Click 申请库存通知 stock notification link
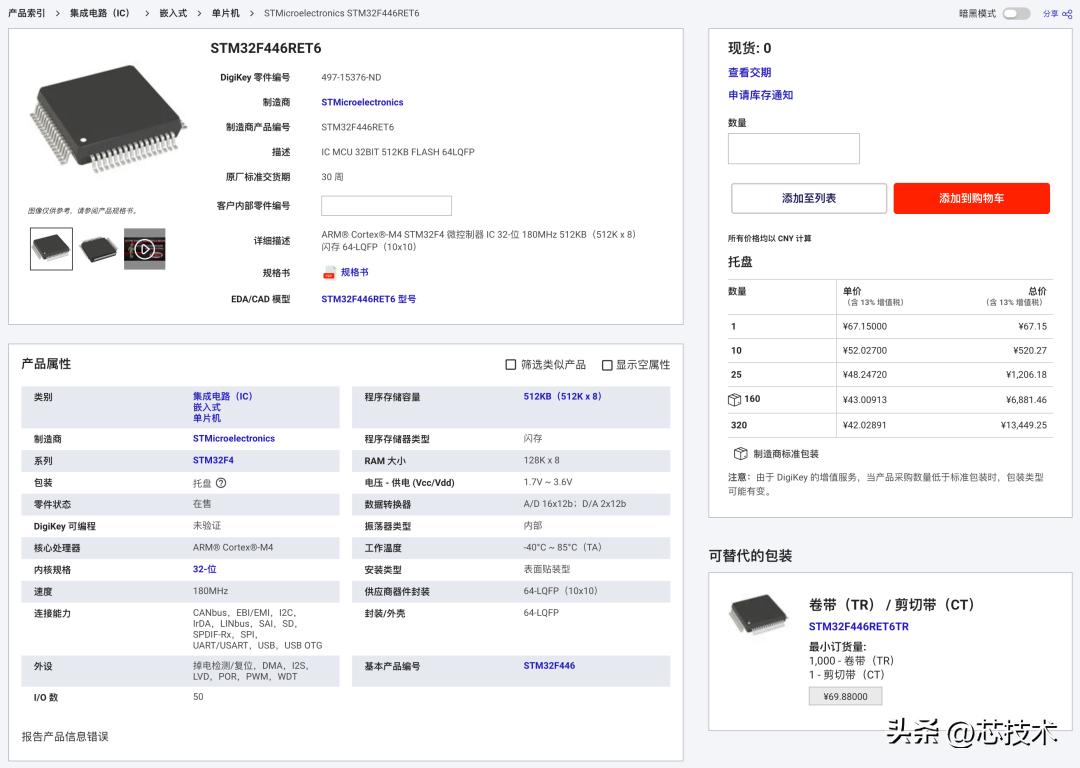This screenshot has width=1080, height=768. tap(760, 95)
